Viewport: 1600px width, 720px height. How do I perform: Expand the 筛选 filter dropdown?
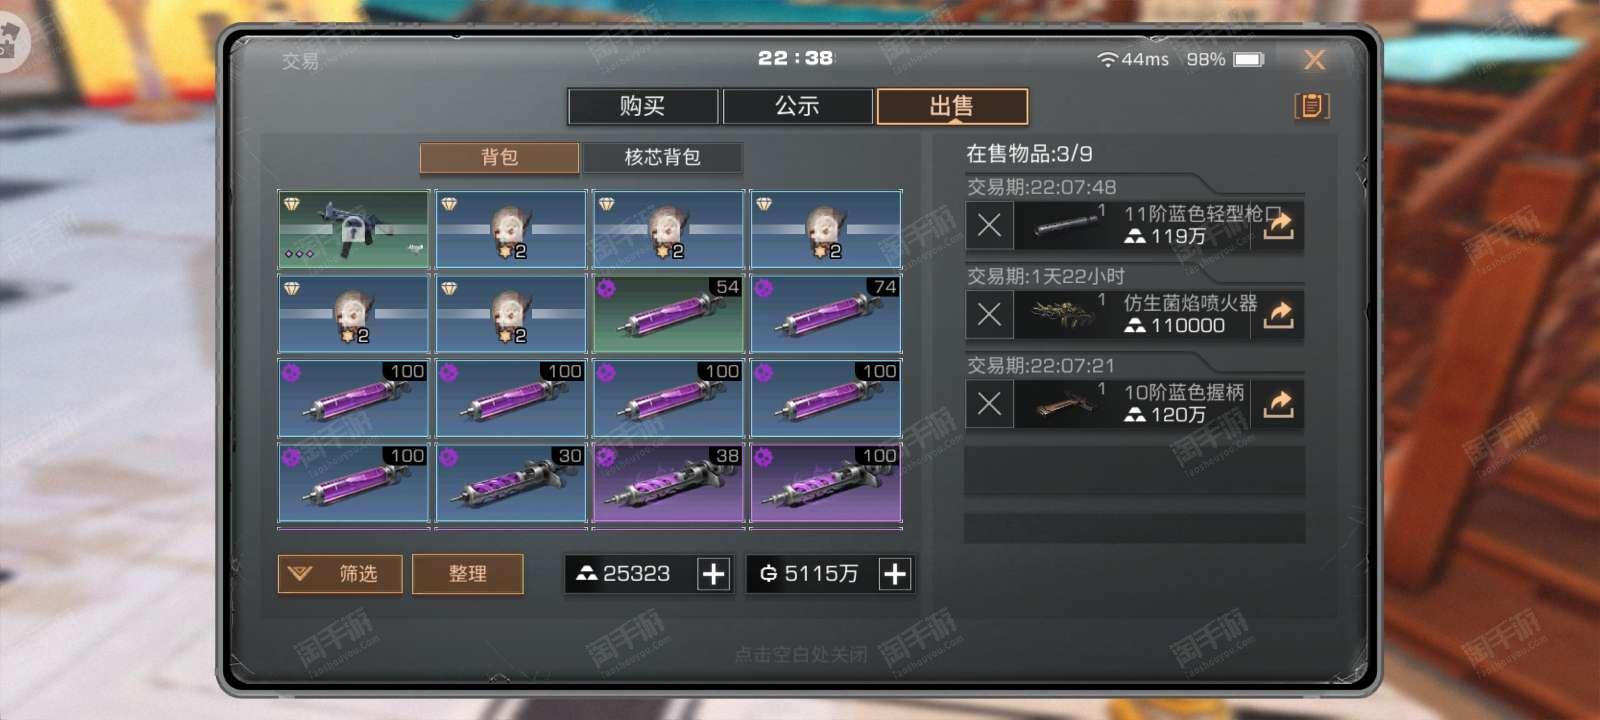coord(340,574)
